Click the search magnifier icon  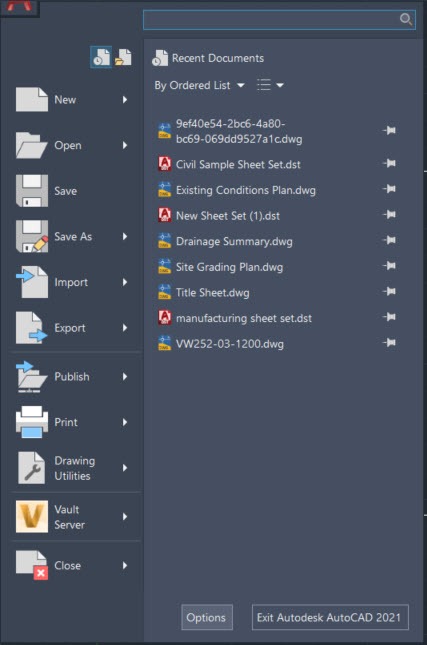406,19
